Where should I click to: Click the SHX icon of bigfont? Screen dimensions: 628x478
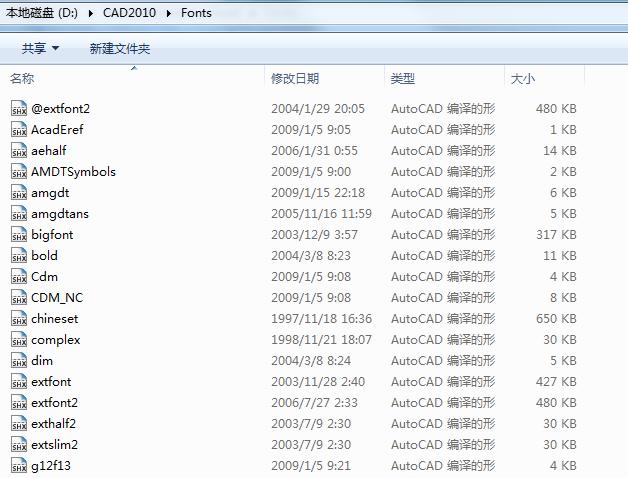(19, 234)
